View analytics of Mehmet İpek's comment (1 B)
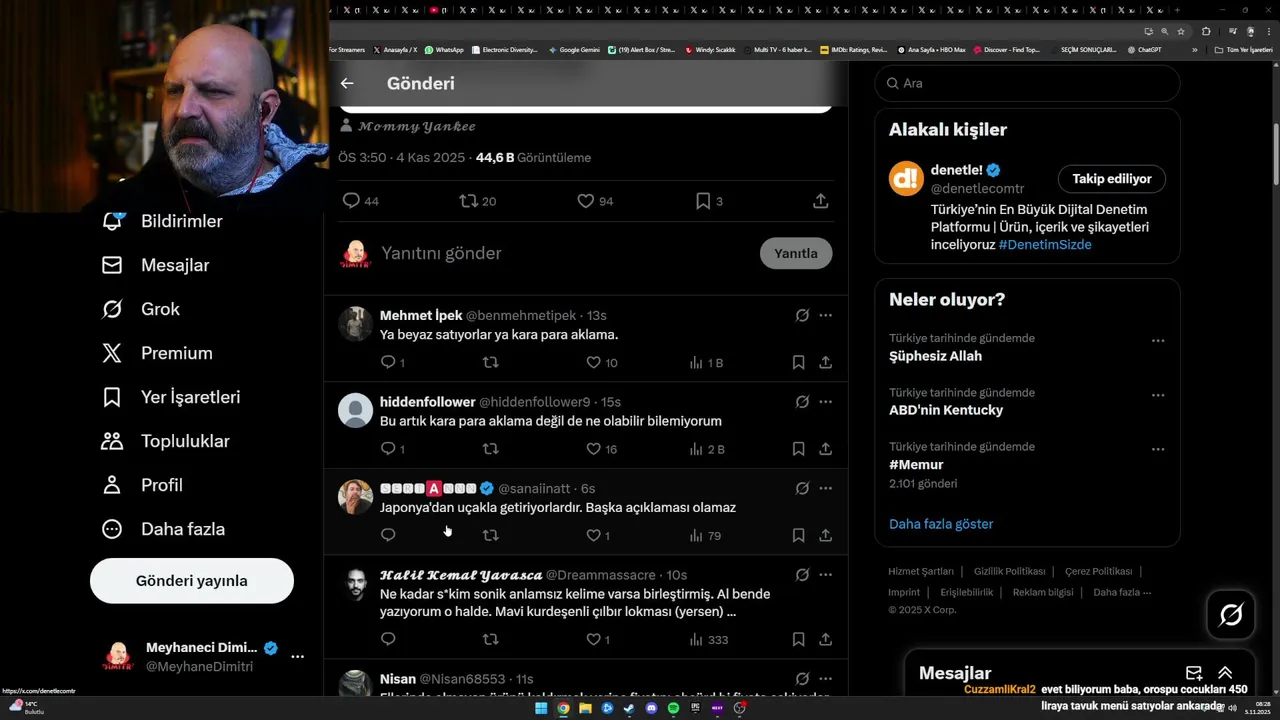This screenshot has width=1280, height=720. 706,362
